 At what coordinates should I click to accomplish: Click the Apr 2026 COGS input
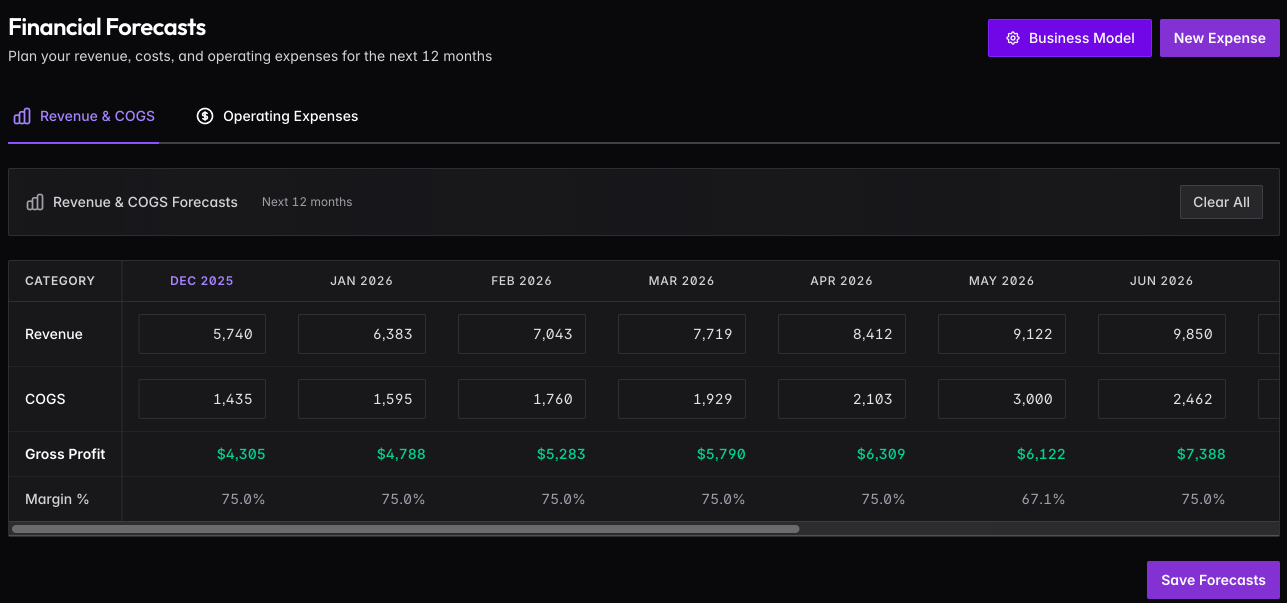click(x=842, y=399)
